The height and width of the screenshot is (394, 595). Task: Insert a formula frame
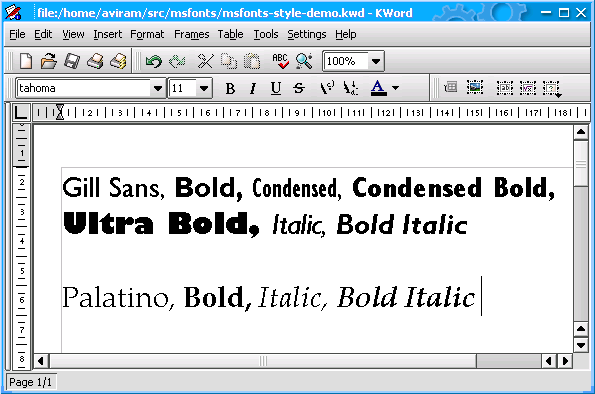coord(528,88)
